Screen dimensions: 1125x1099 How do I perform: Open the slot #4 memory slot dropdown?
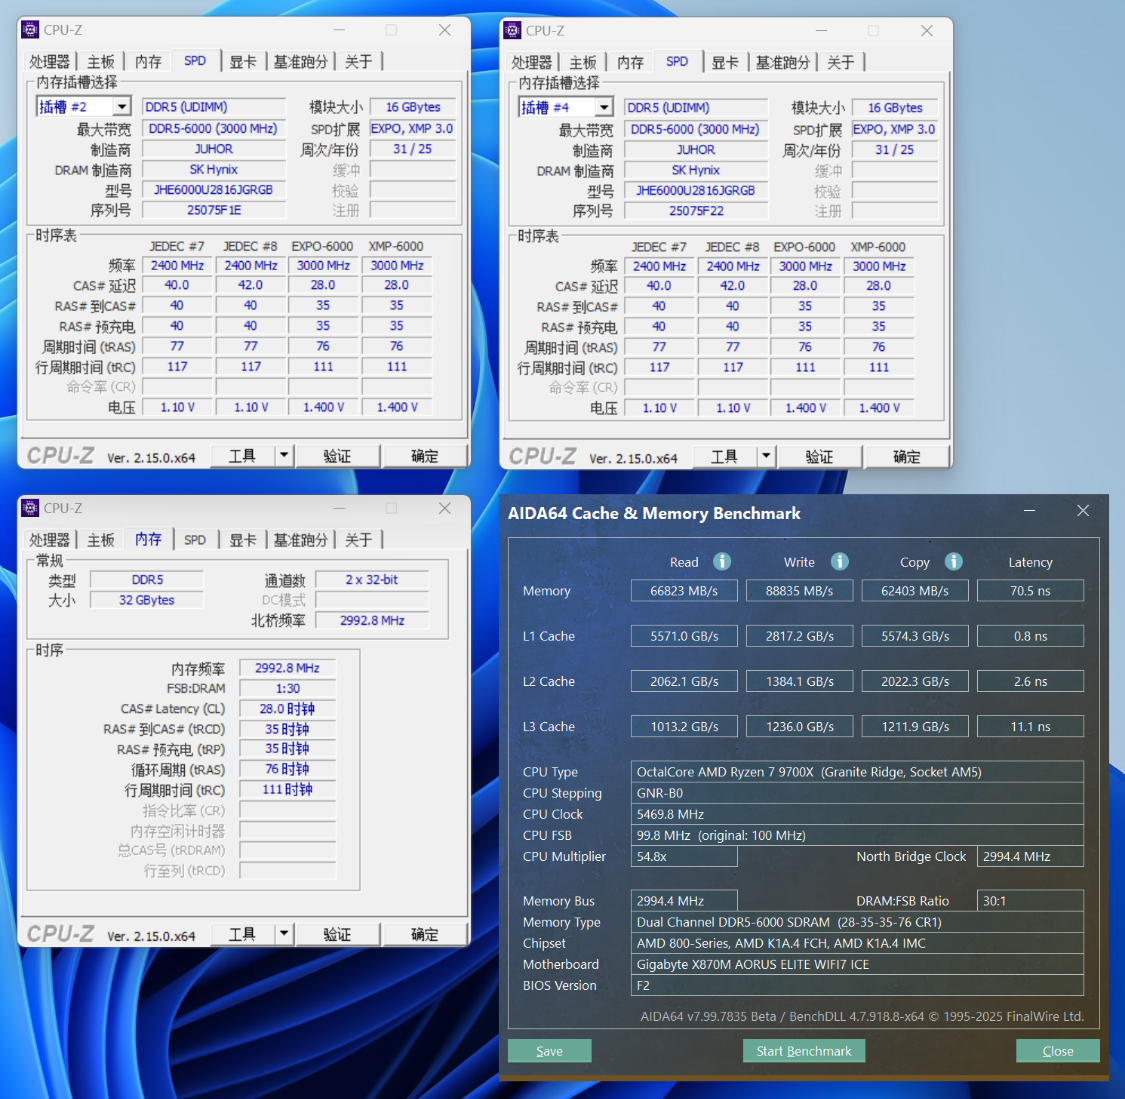pyautogui.click(x=605, y=108)
